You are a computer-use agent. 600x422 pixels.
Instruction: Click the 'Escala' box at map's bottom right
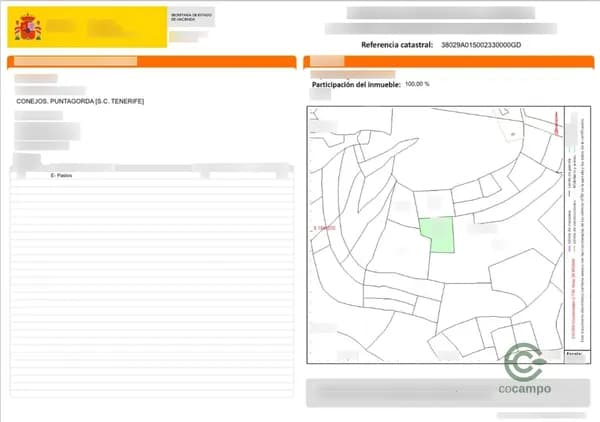(574, 354)
